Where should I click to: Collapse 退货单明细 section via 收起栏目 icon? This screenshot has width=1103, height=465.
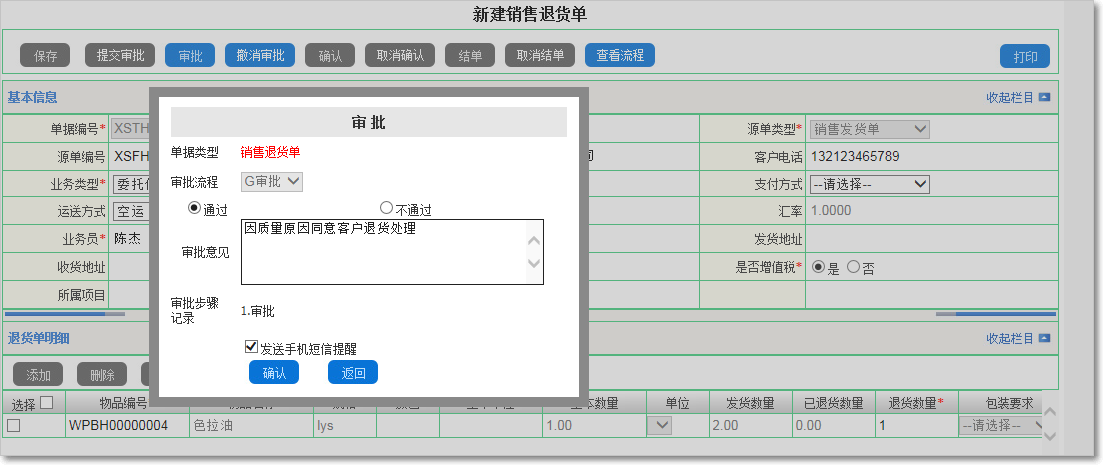pos(1045,338)
